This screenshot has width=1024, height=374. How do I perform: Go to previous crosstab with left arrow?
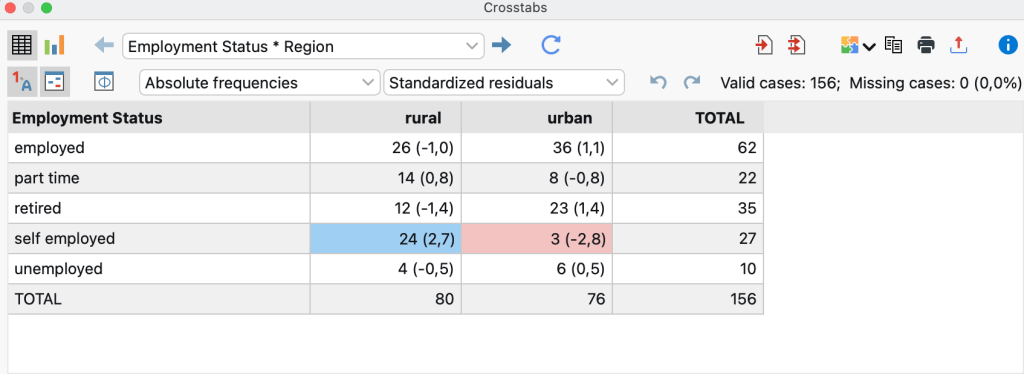[104, 45]
